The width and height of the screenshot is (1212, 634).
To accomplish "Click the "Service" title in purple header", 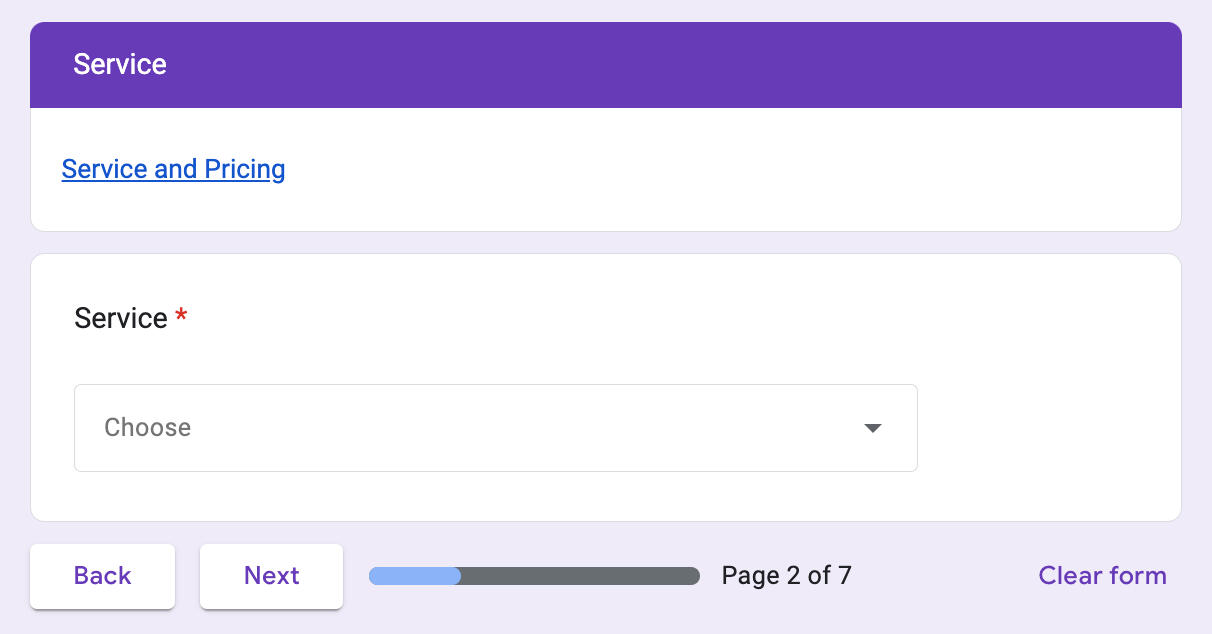I will (120, 65).
